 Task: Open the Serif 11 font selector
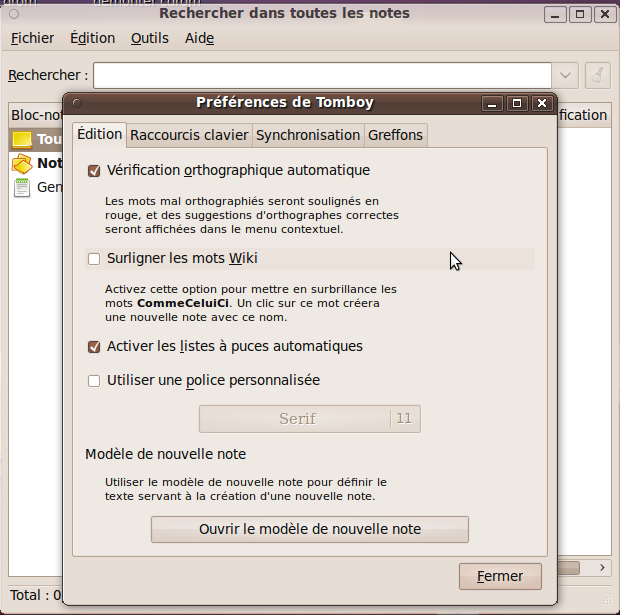(x=309, y=419)
